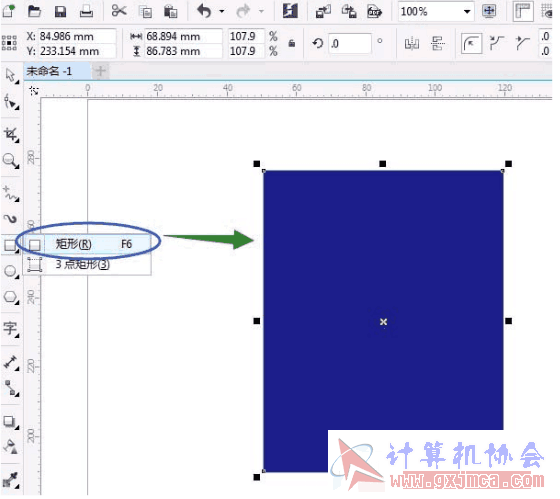
Task: Expand the undo history dropdown arrow
Action: (x=222, y=11)
